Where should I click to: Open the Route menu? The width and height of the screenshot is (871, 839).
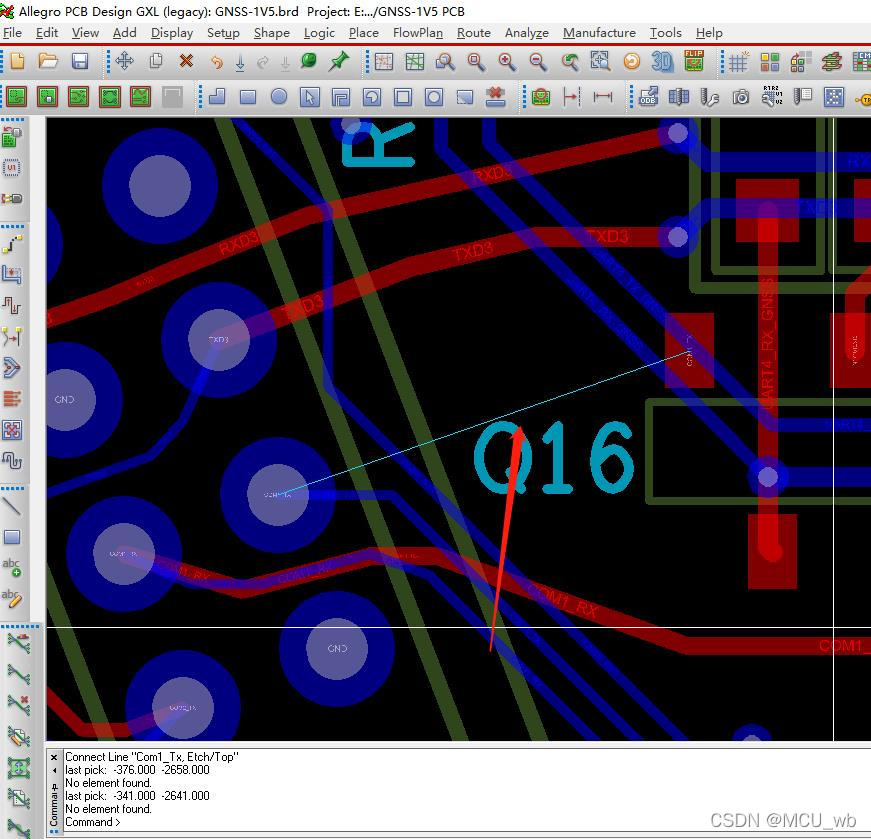[473, 33]
